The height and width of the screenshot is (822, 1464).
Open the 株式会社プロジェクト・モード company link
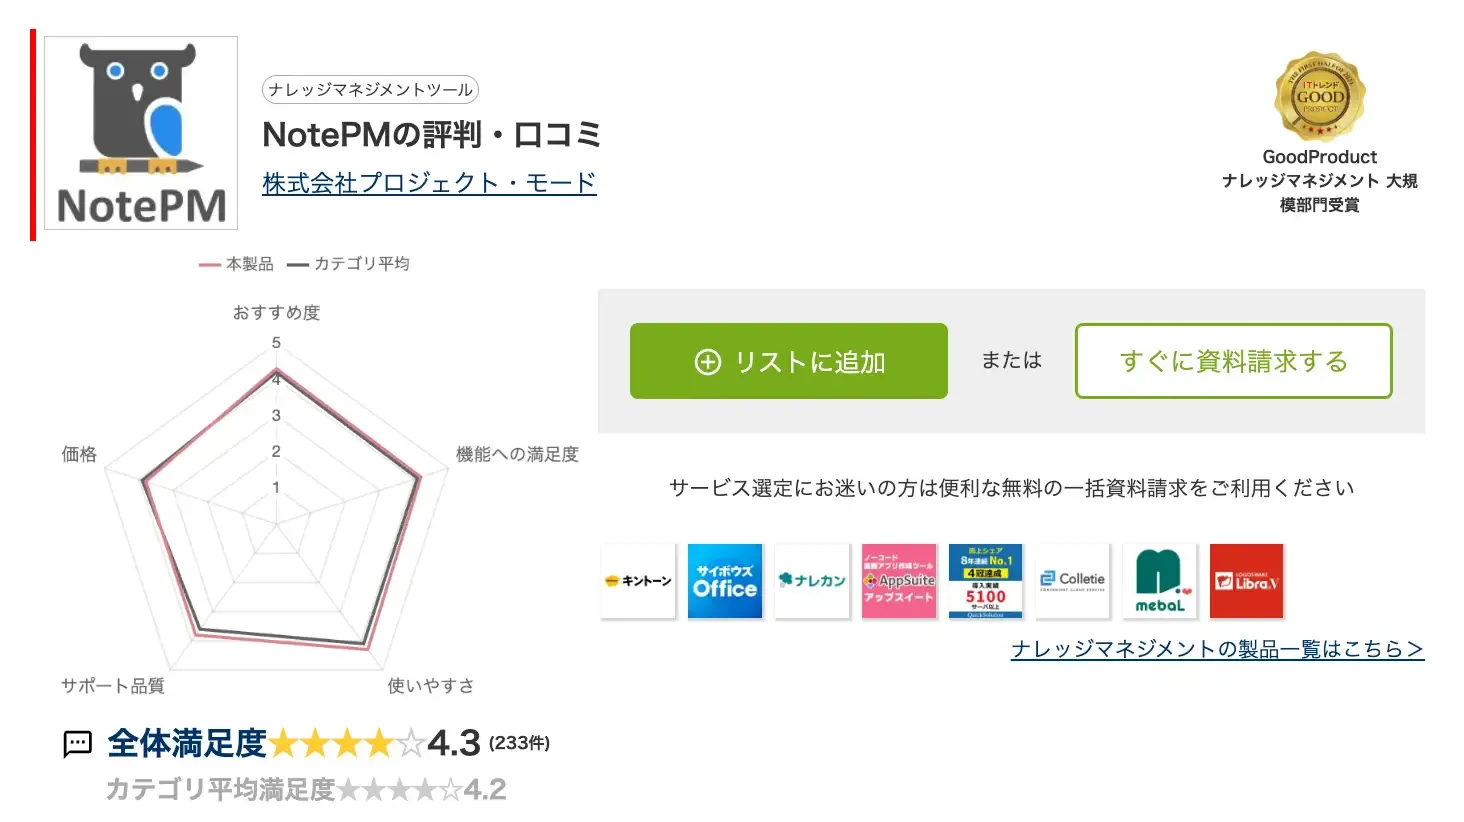click(428, 181)
